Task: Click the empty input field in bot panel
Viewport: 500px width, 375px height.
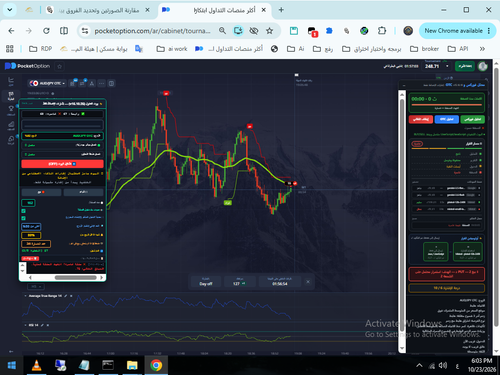Action: pyautogui.click(x=62, y=125)
